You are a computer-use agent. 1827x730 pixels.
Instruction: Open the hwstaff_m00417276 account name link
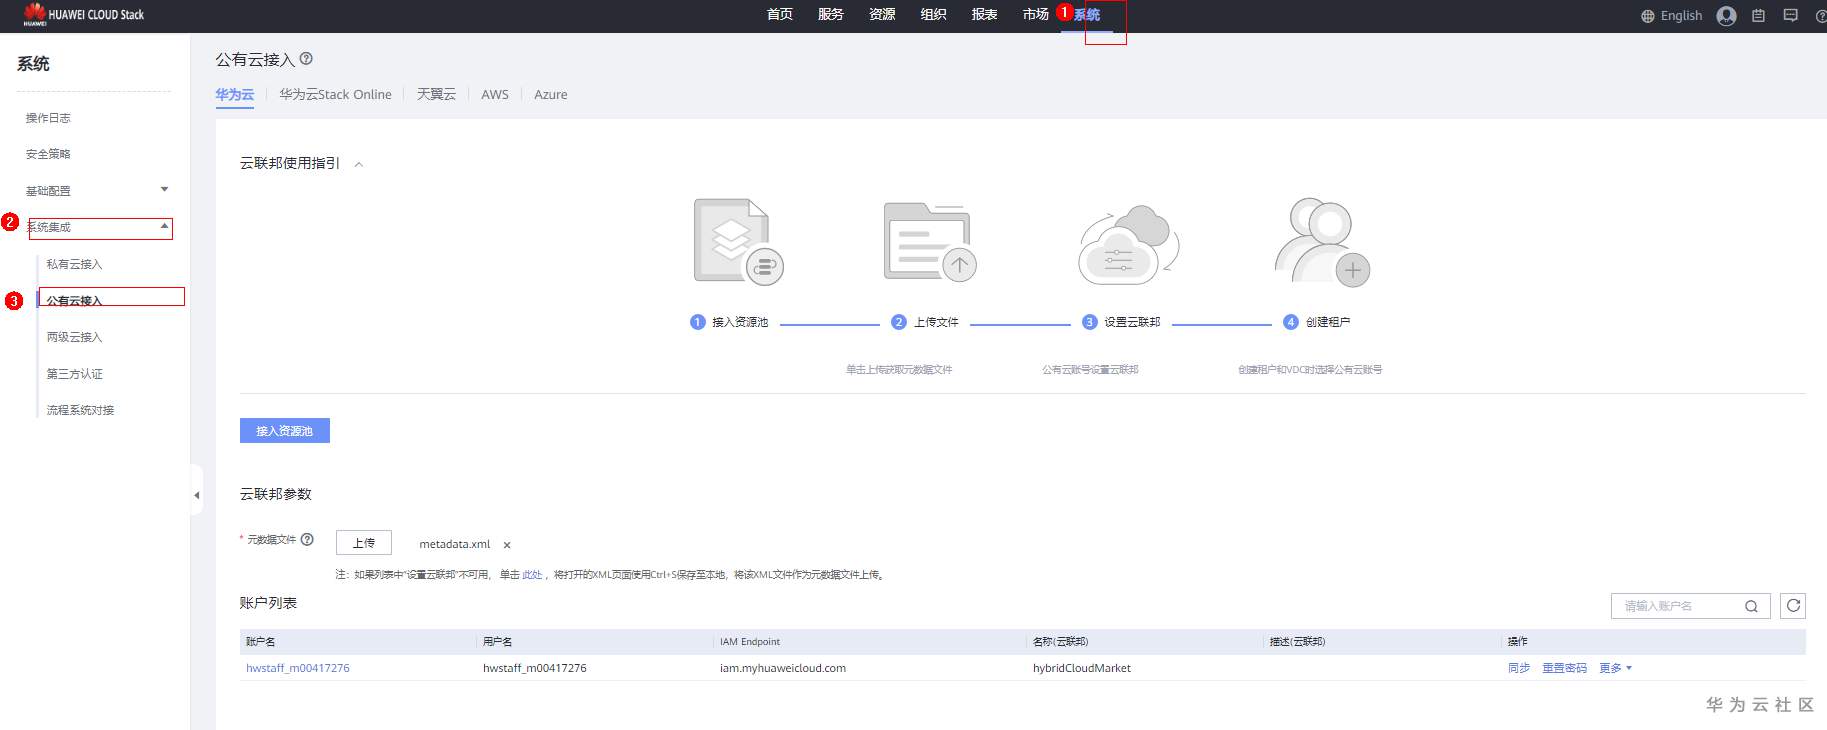[298, 668]
